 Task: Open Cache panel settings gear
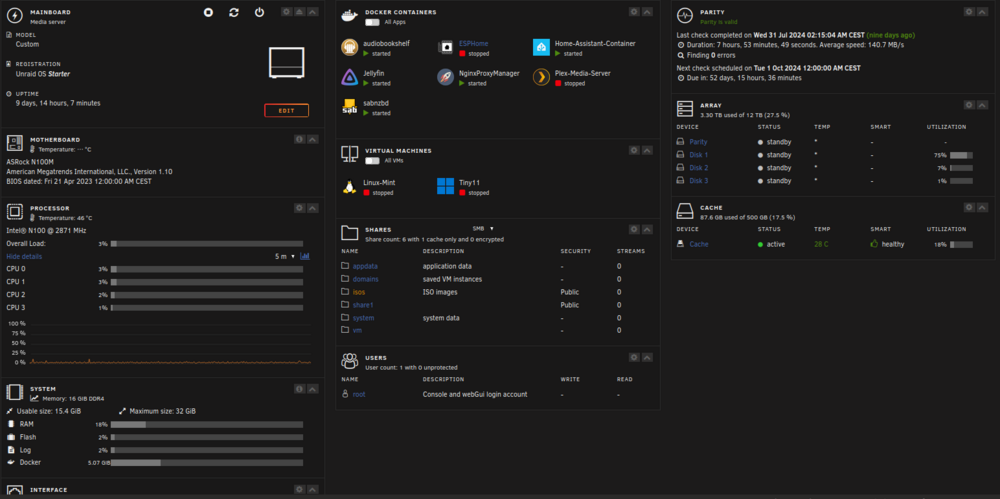click(969, 207)
